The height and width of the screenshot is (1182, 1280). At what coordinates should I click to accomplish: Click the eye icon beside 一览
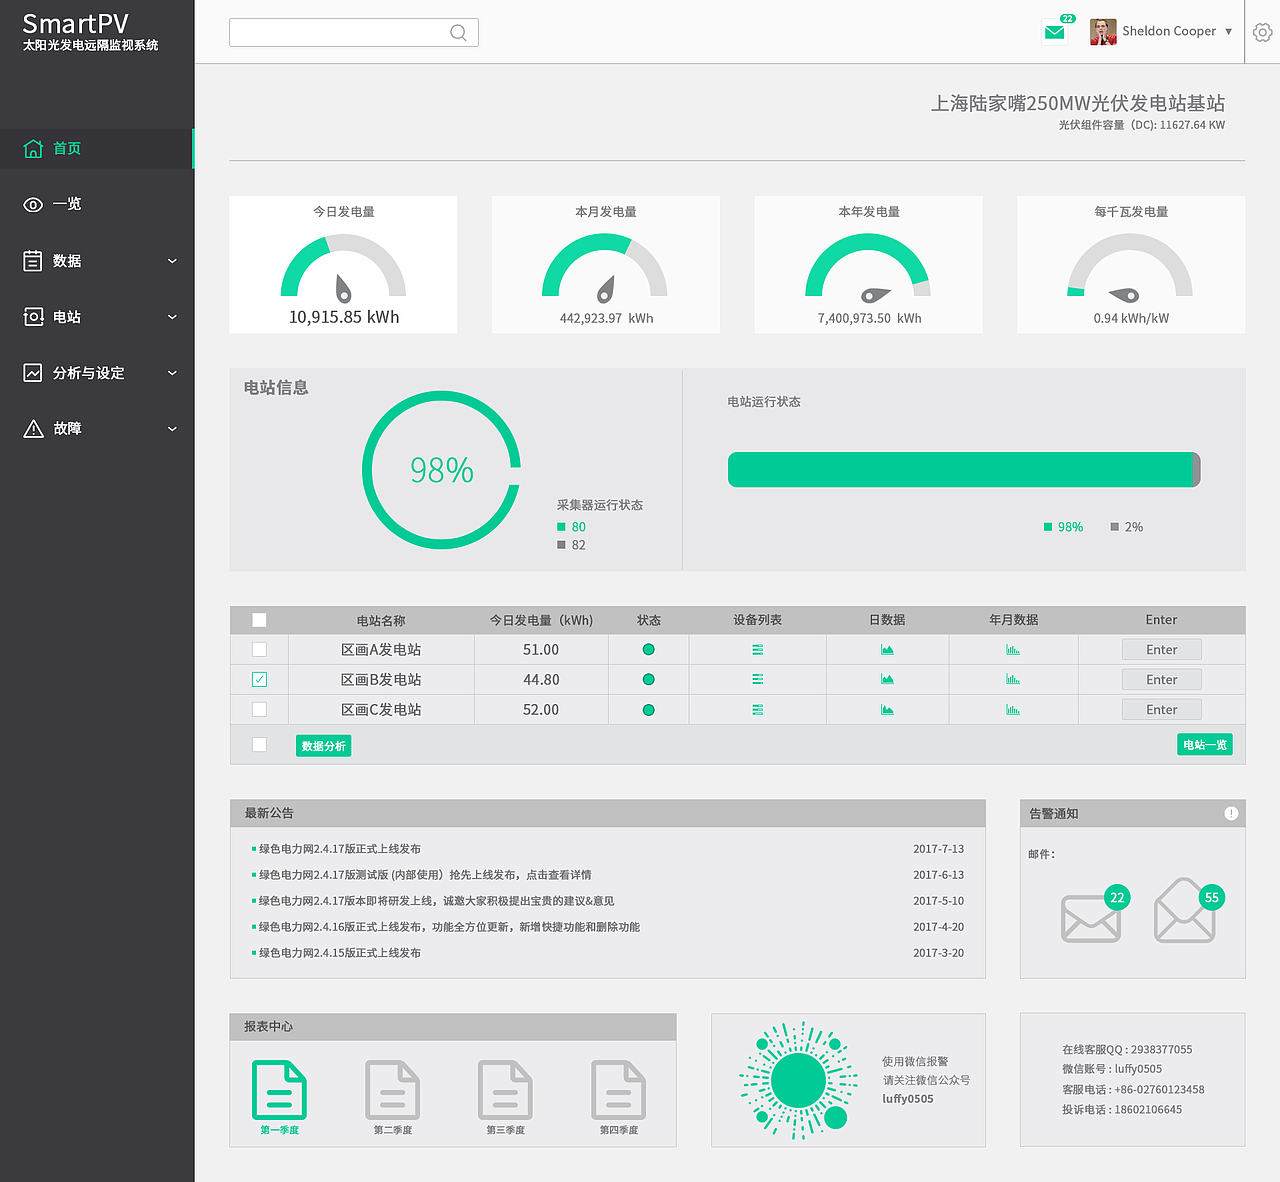33,205
